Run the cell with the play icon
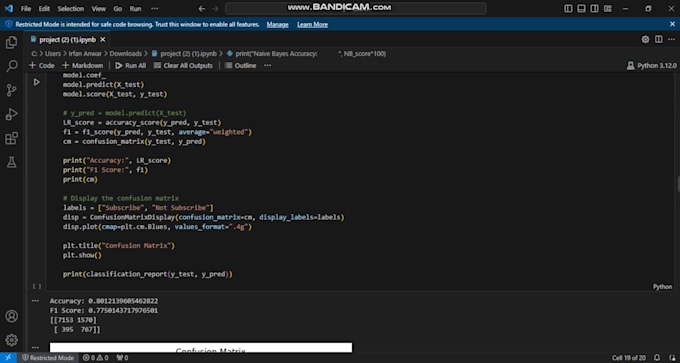 click(x=37, y=82)
